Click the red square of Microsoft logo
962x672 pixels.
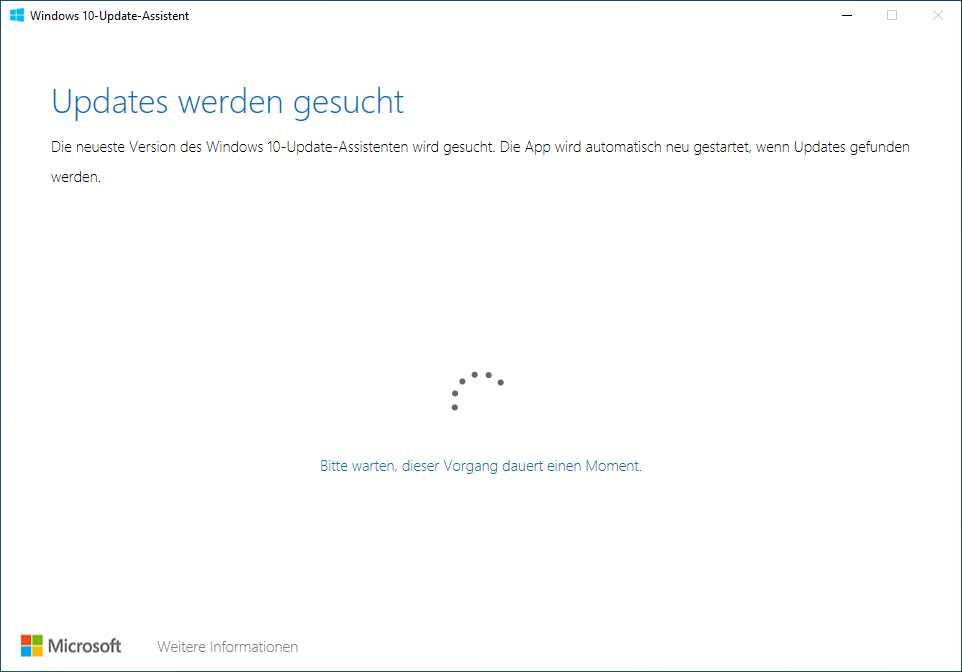pos(26,640)
